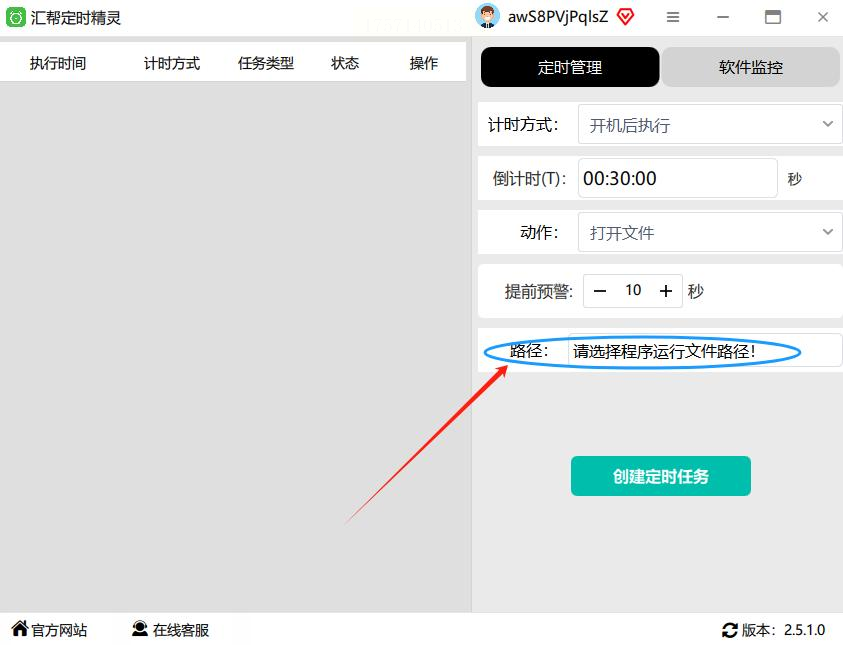Decrease 提前预警 seconds with minus button
843x645 pixels.
(x=600, y=291)
